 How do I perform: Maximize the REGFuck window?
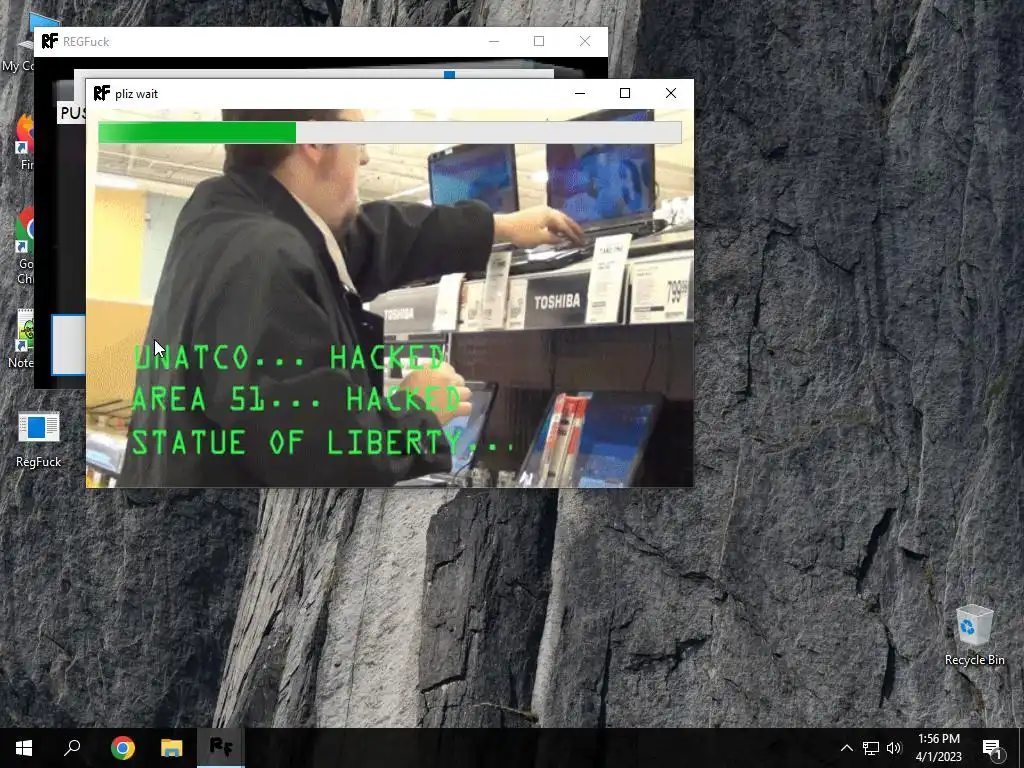pos(539,41)
